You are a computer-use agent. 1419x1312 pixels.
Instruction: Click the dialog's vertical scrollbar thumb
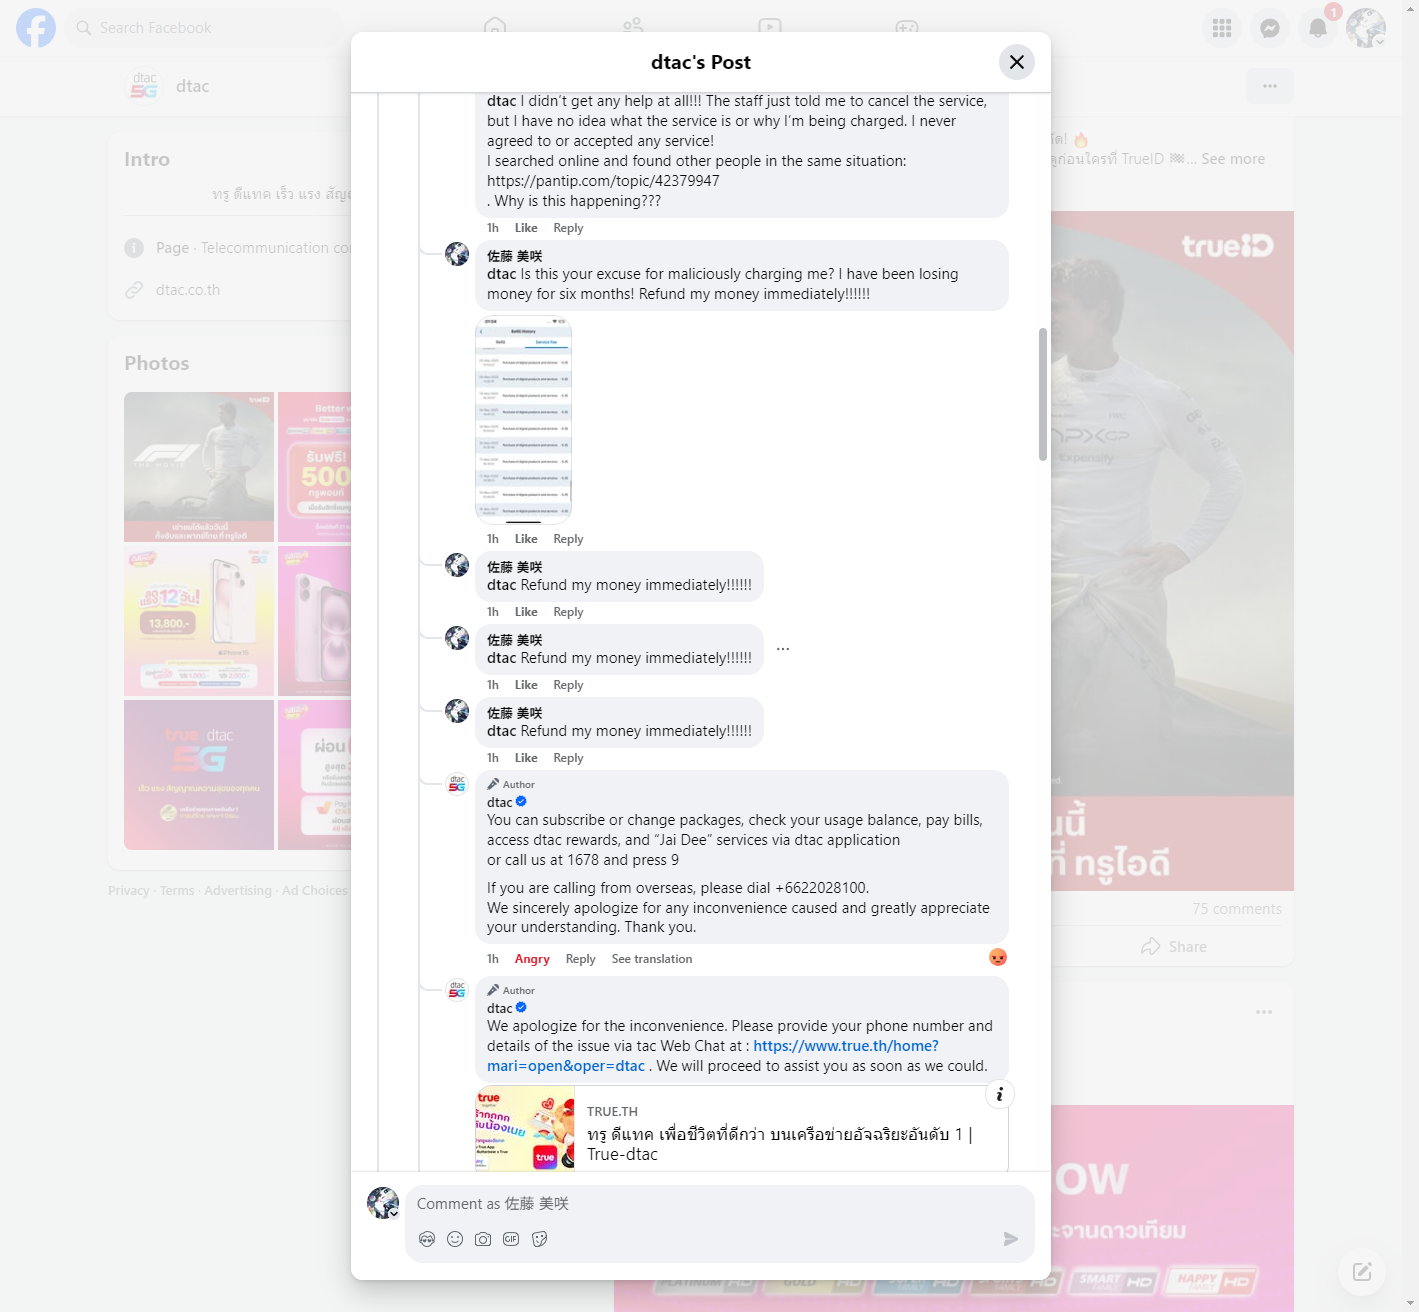tap(1043, 394)
